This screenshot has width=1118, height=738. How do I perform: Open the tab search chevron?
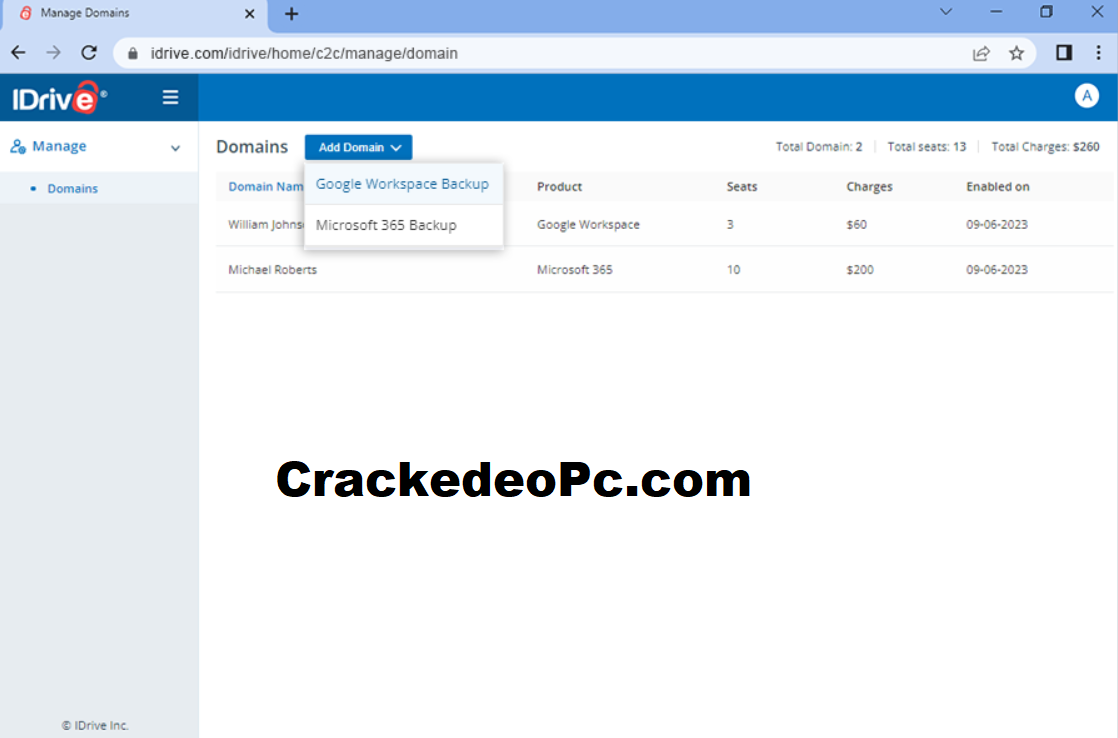tap(946, 12)
